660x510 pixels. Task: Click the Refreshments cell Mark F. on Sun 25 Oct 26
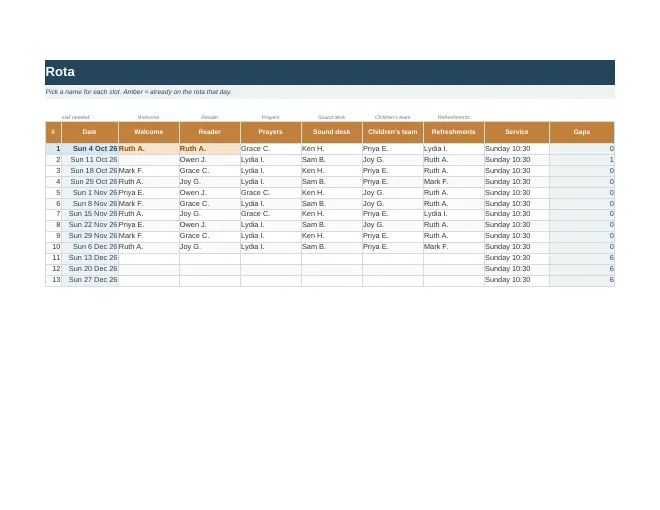454,182
